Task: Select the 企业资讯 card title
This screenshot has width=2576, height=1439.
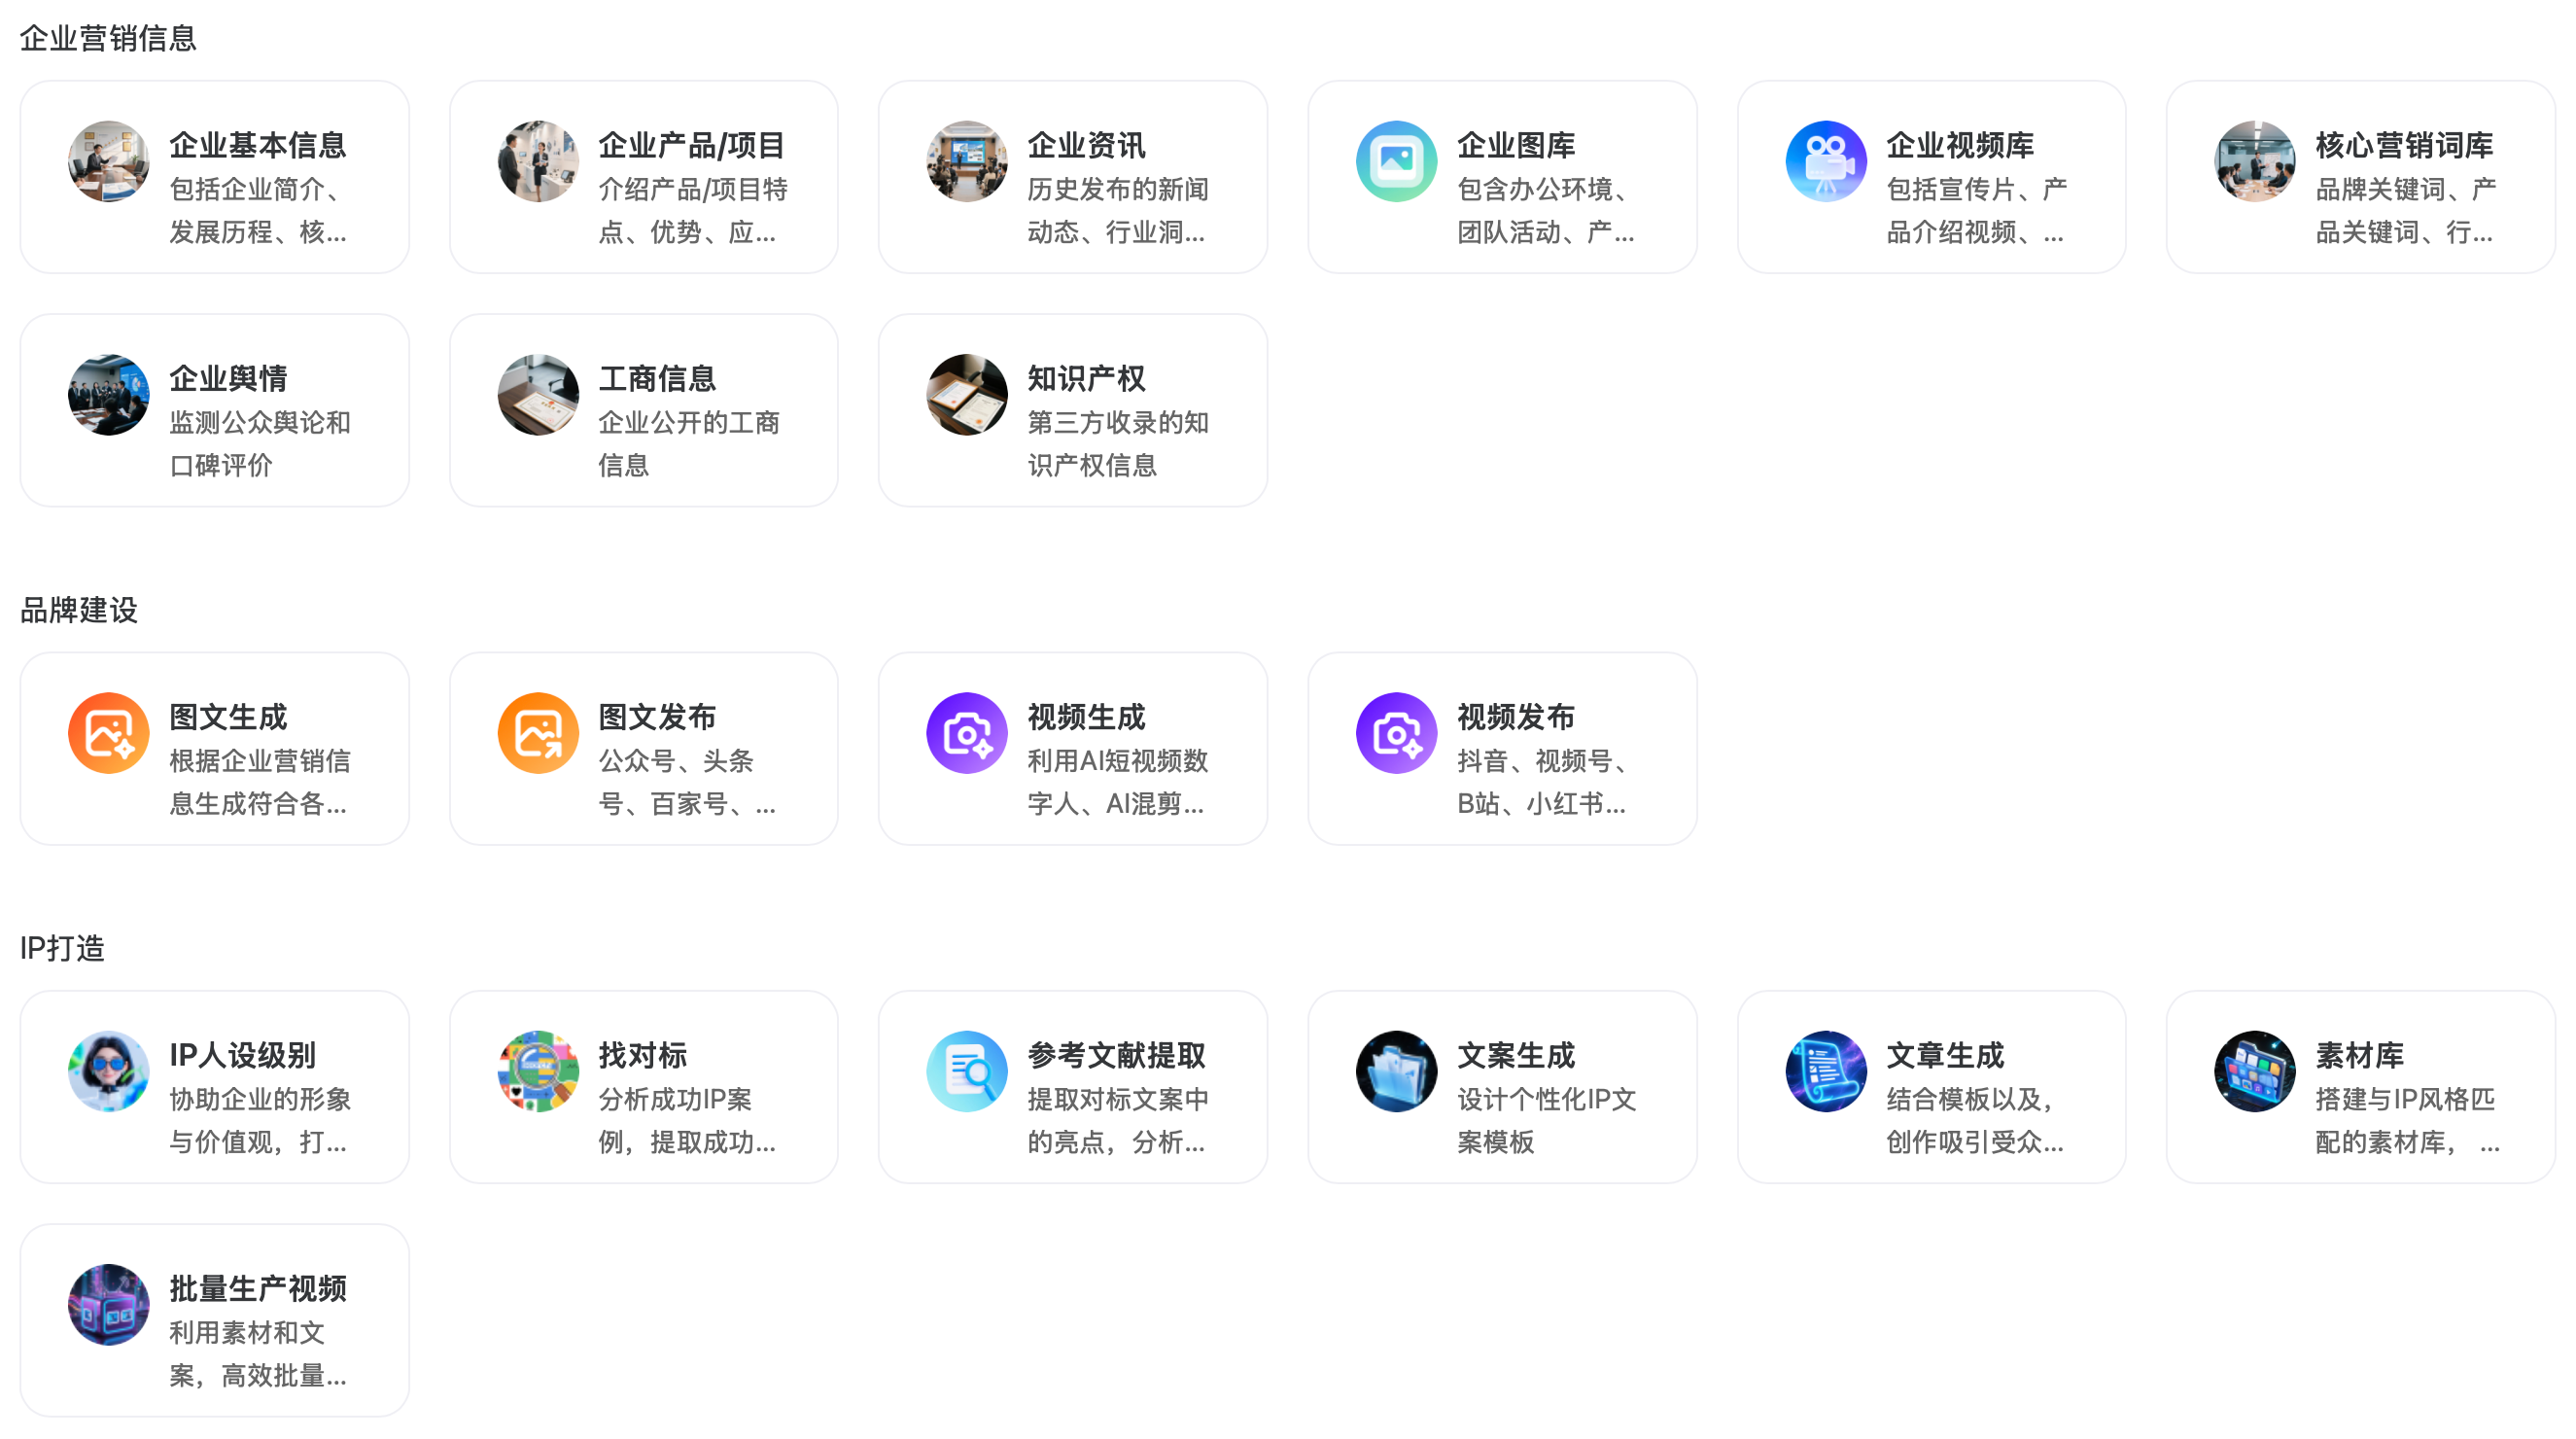Action: [x=1086, y=146]
